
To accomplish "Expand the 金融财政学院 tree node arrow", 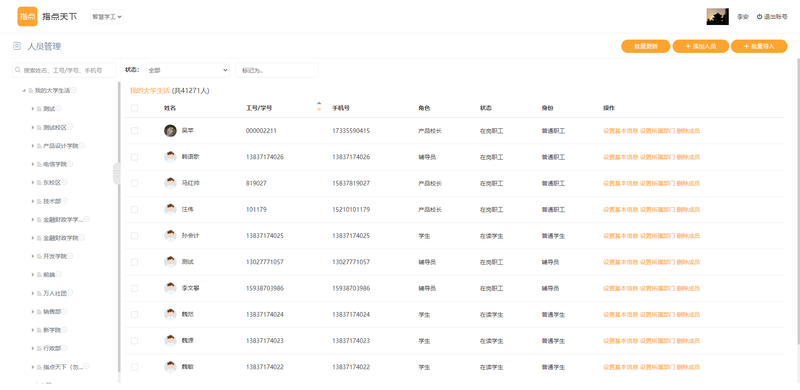I will tap(33, 238).
